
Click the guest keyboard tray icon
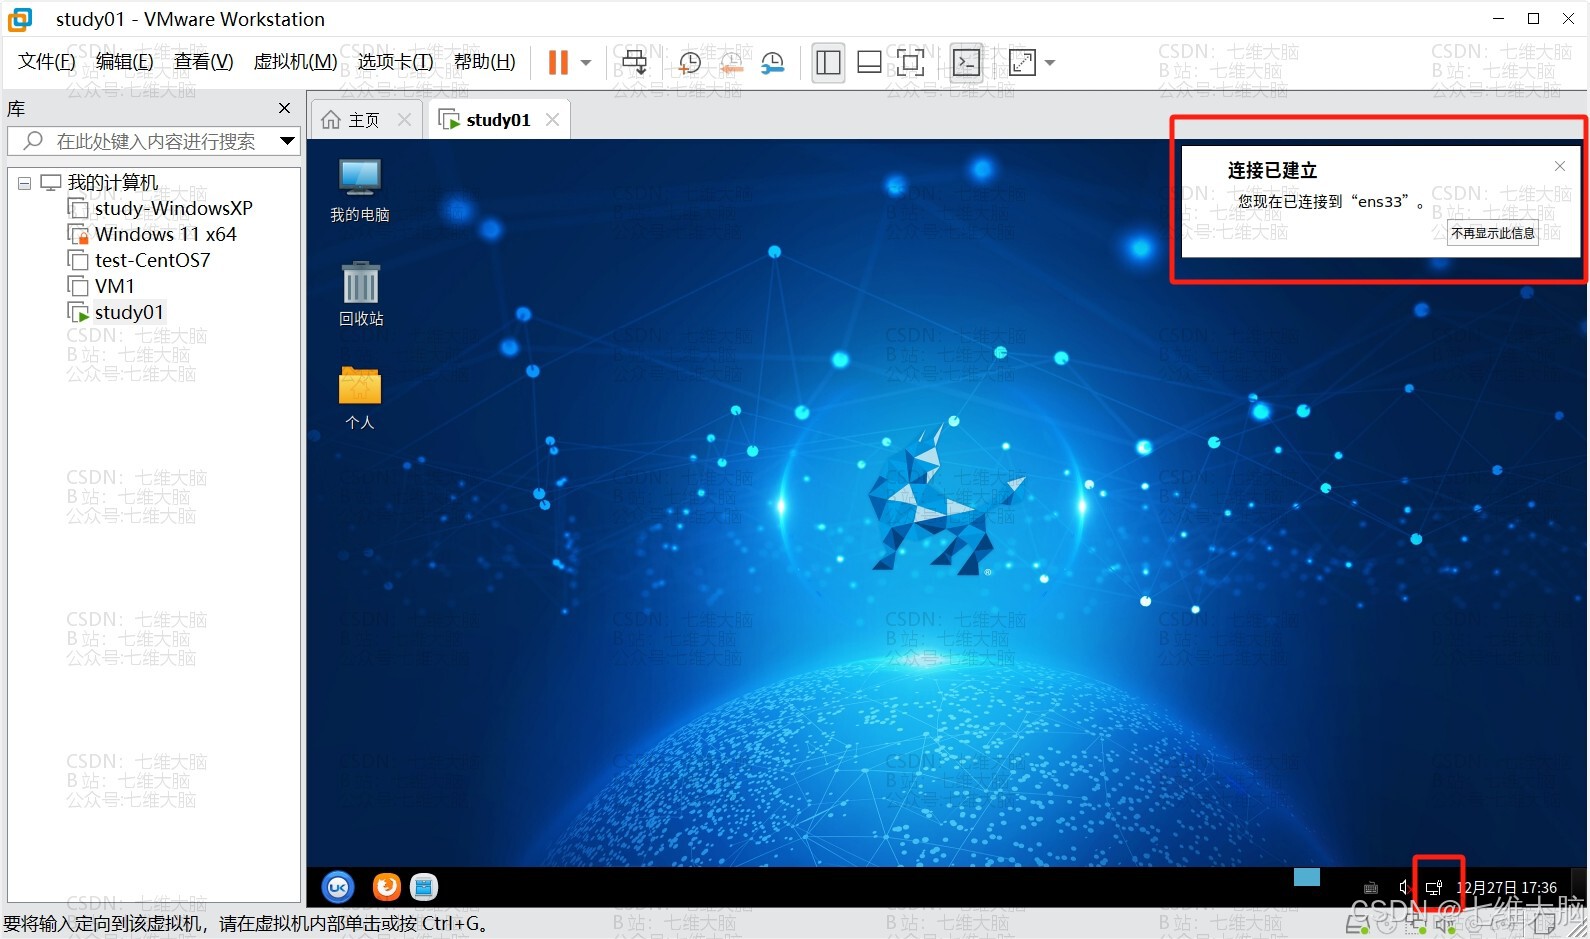tap(1371, 888)
